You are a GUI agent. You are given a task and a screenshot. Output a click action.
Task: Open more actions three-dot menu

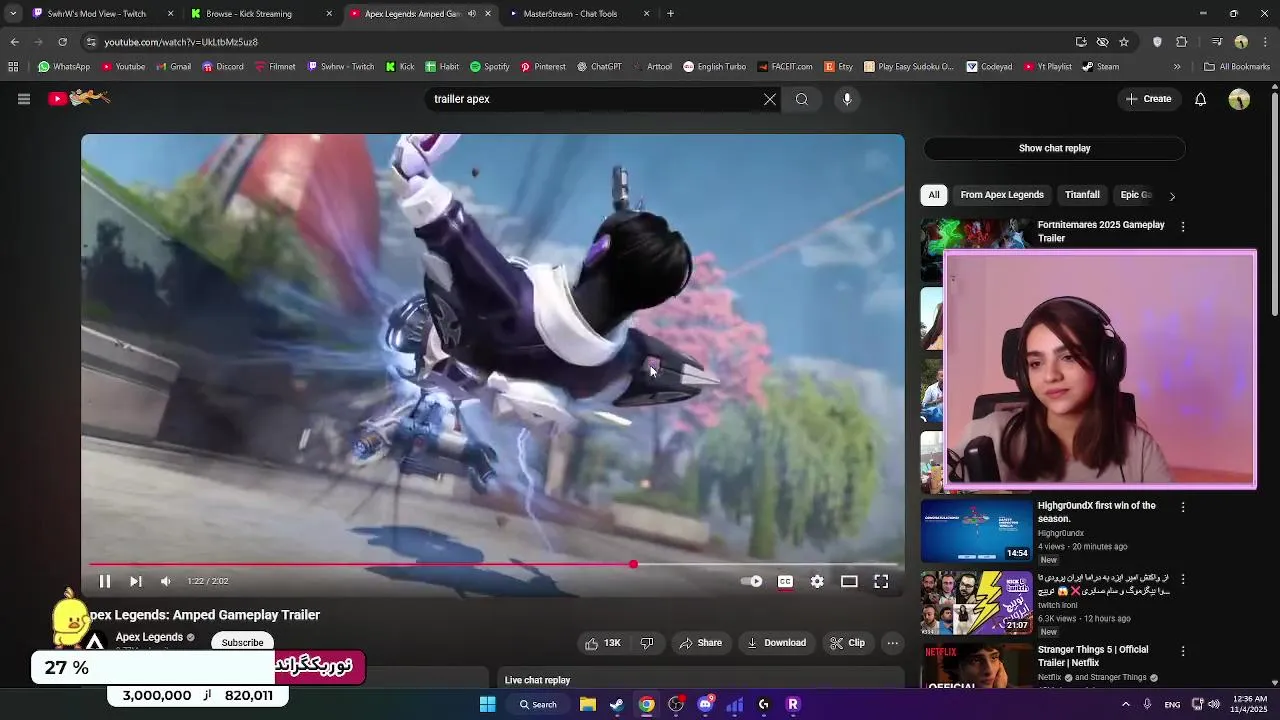tap(893, 643)
